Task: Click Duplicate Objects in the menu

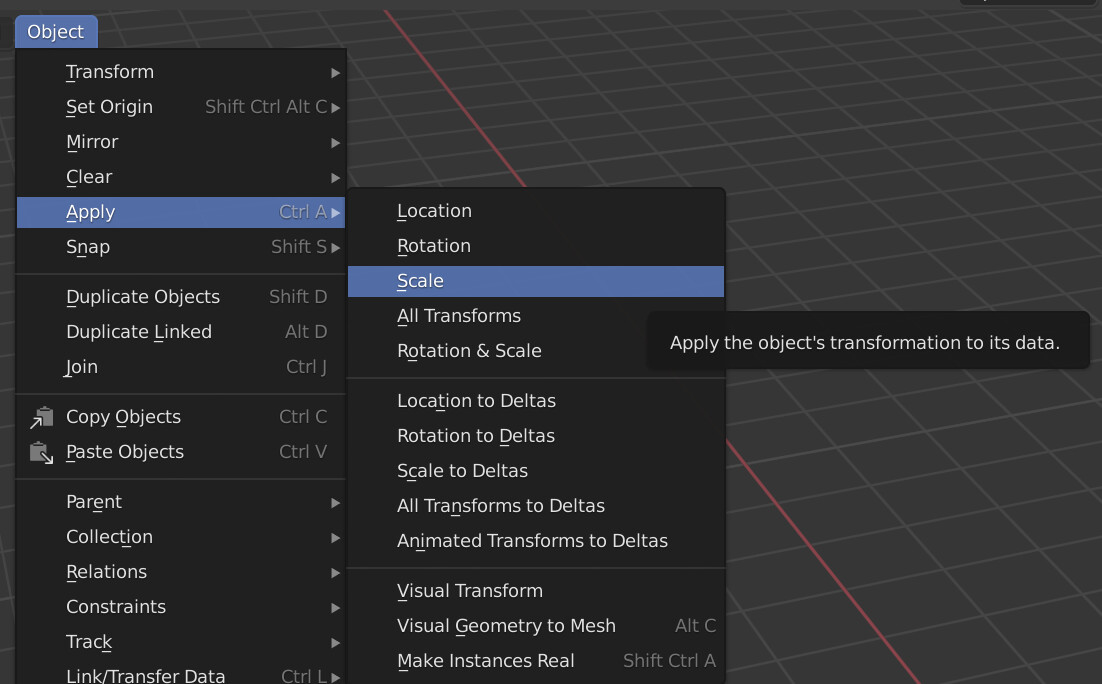Action: coord(142,297)
